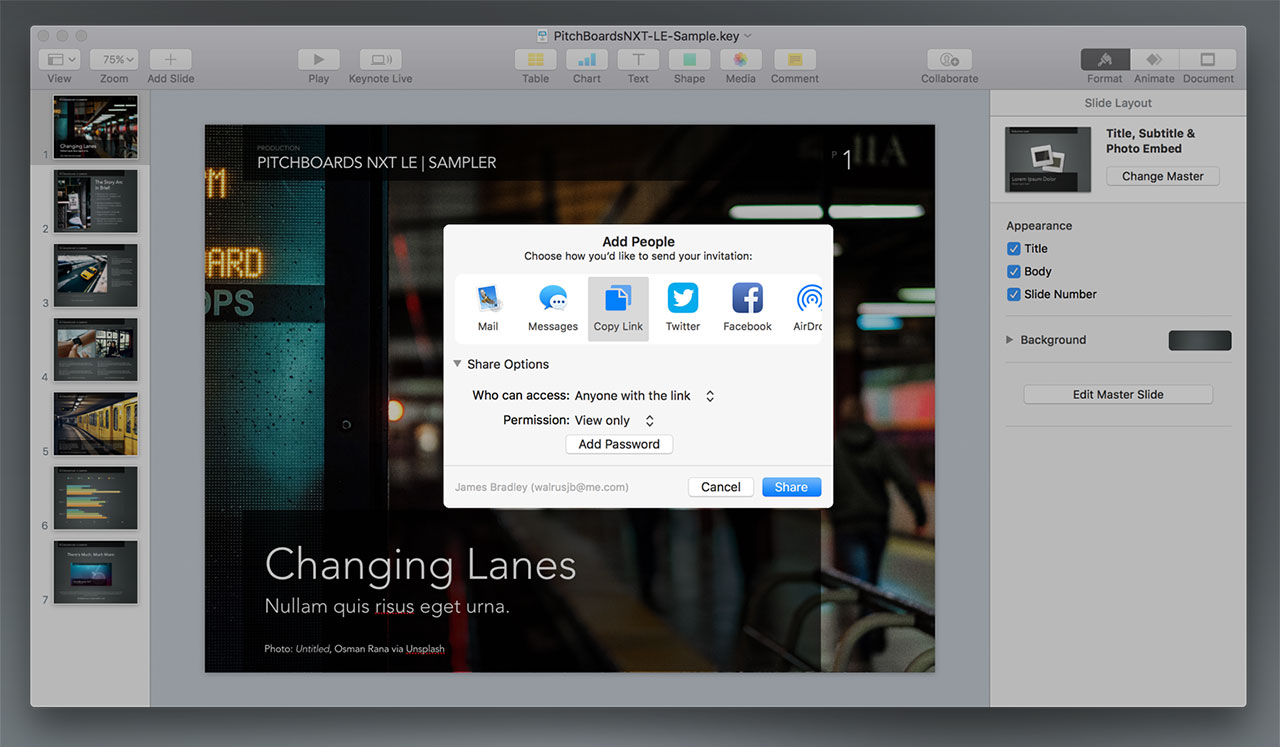This screenshot has width=1280, height=747.
Task: Choose Messages icon in share dialog
Action: (553, 299)
